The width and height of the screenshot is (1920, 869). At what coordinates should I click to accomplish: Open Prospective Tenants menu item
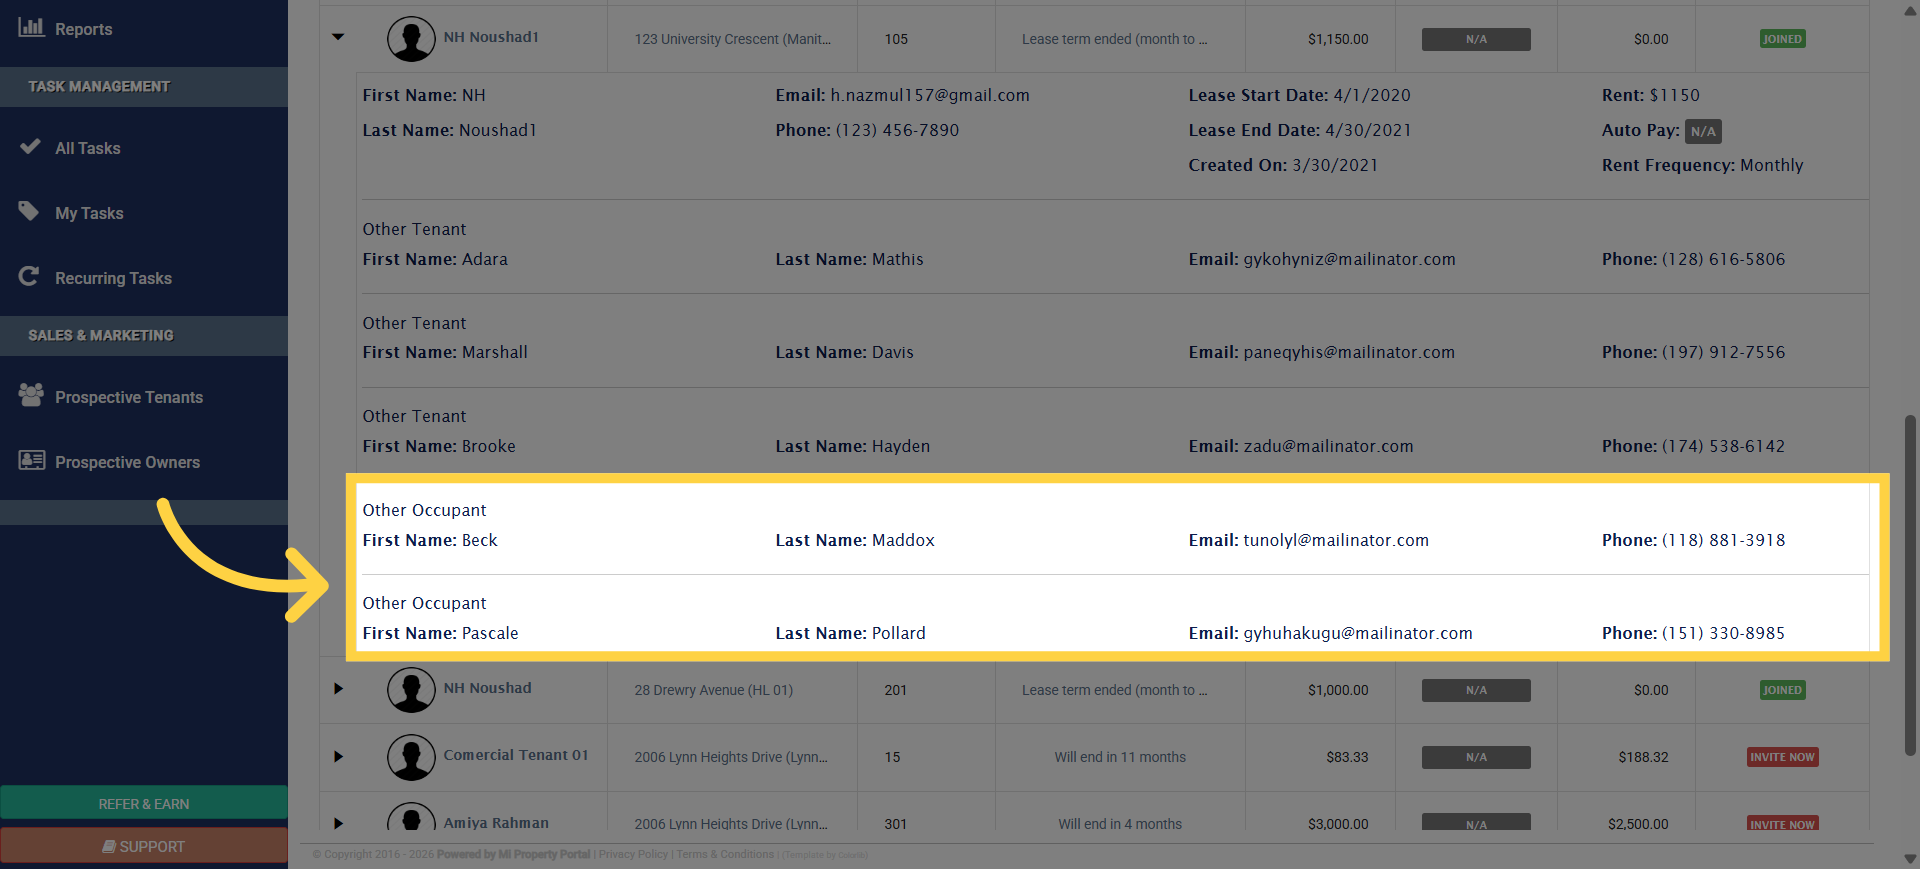[129, 397]
